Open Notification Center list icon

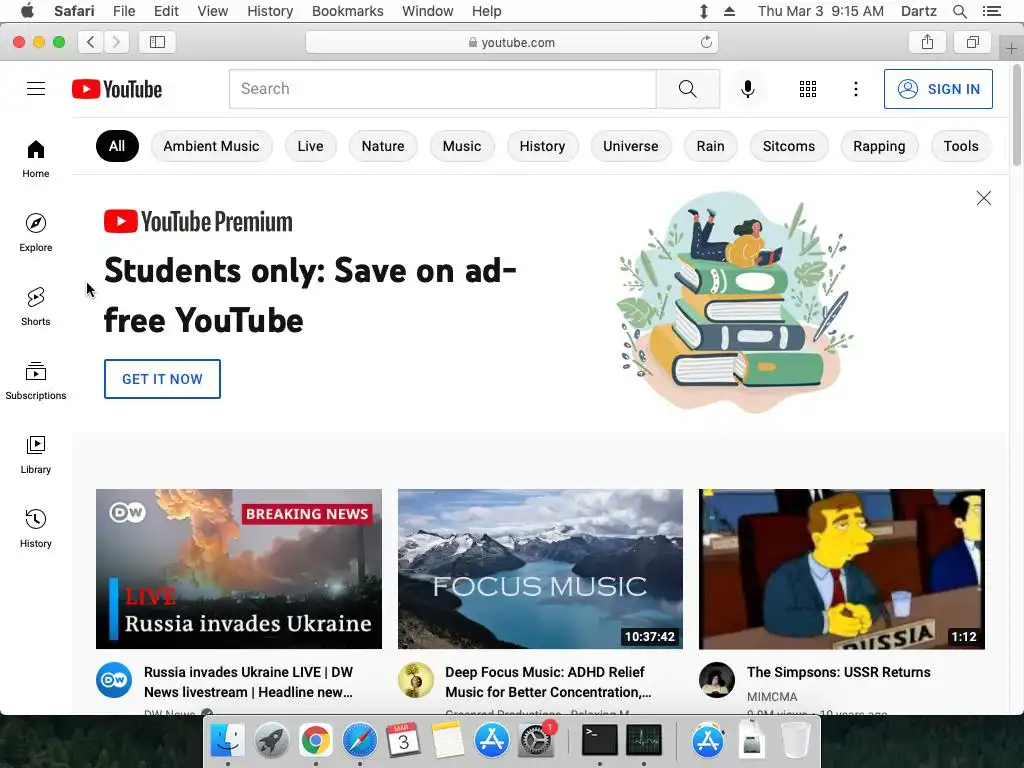(x=991, y=11)
